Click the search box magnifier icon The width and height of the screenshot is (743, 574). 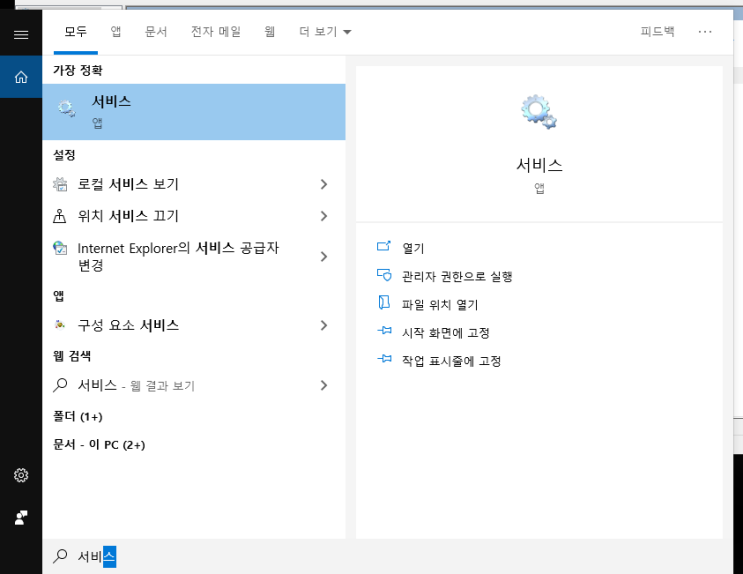pos(60,556)
